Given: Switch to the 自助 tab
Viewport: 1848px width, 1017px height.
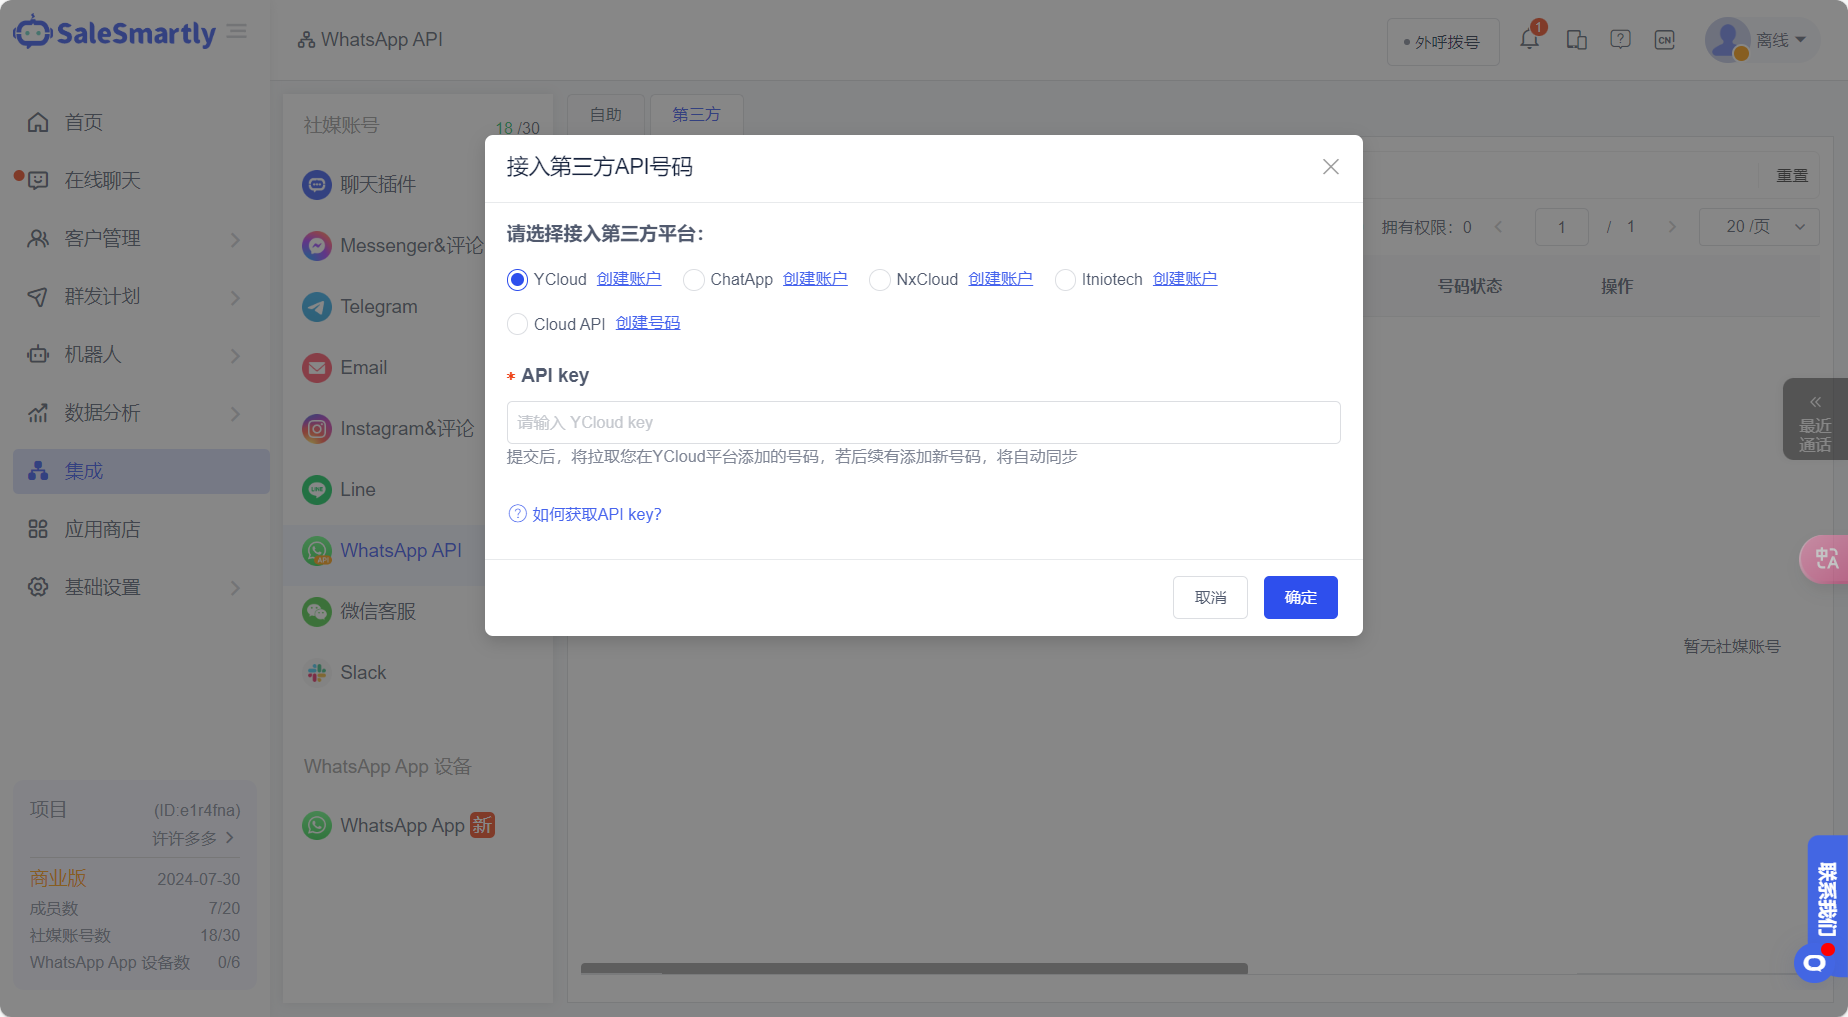Looking at the screenshot, I should point(606,115).
